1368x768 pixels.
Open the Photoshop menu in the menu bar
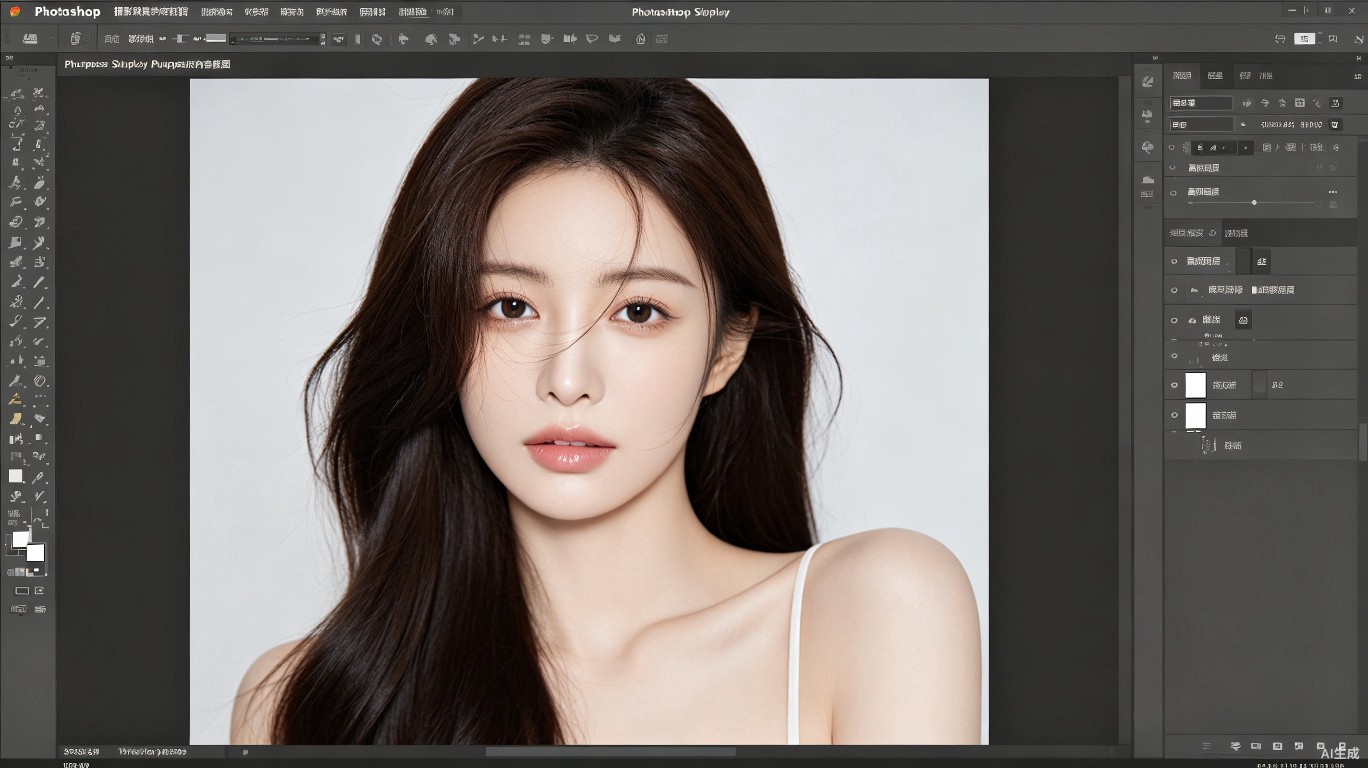tap(67, 12)
